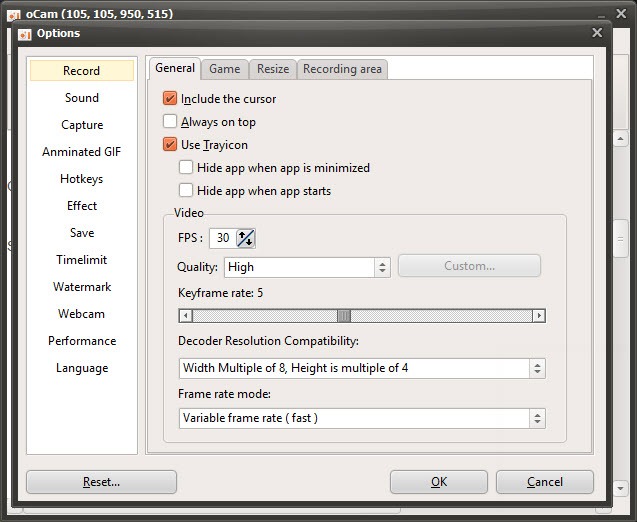Open Watermark settings

82,287
